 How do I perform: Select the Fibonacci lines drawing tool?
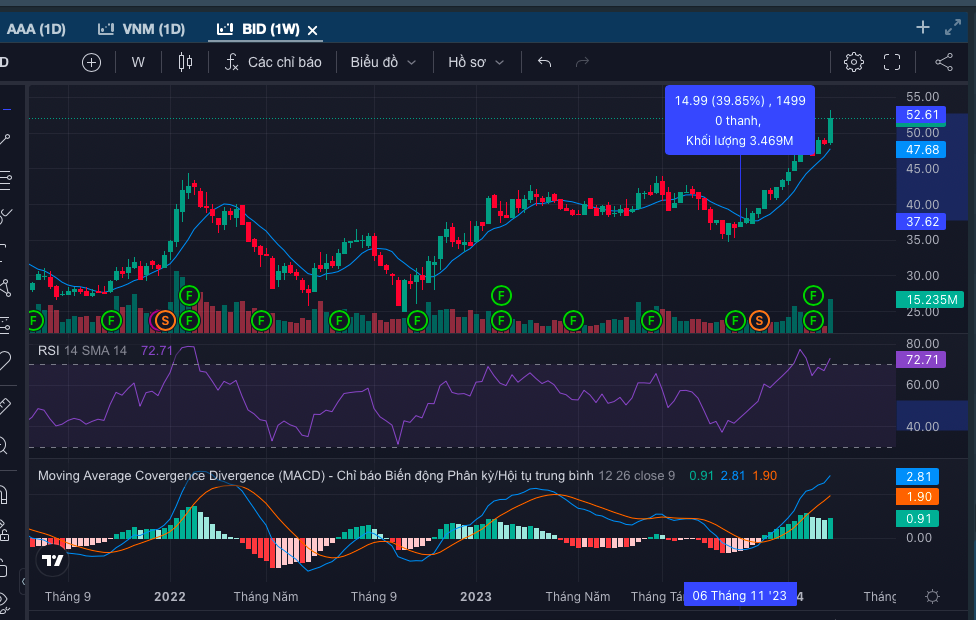click(x=5, y=181)
